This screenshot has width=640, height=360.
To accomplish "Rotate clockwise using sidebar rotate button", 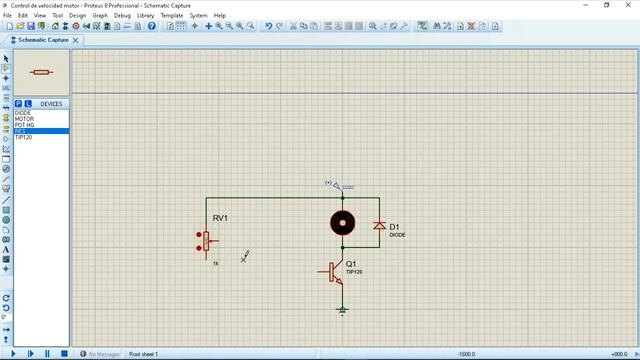I will [x=6, y=298].
